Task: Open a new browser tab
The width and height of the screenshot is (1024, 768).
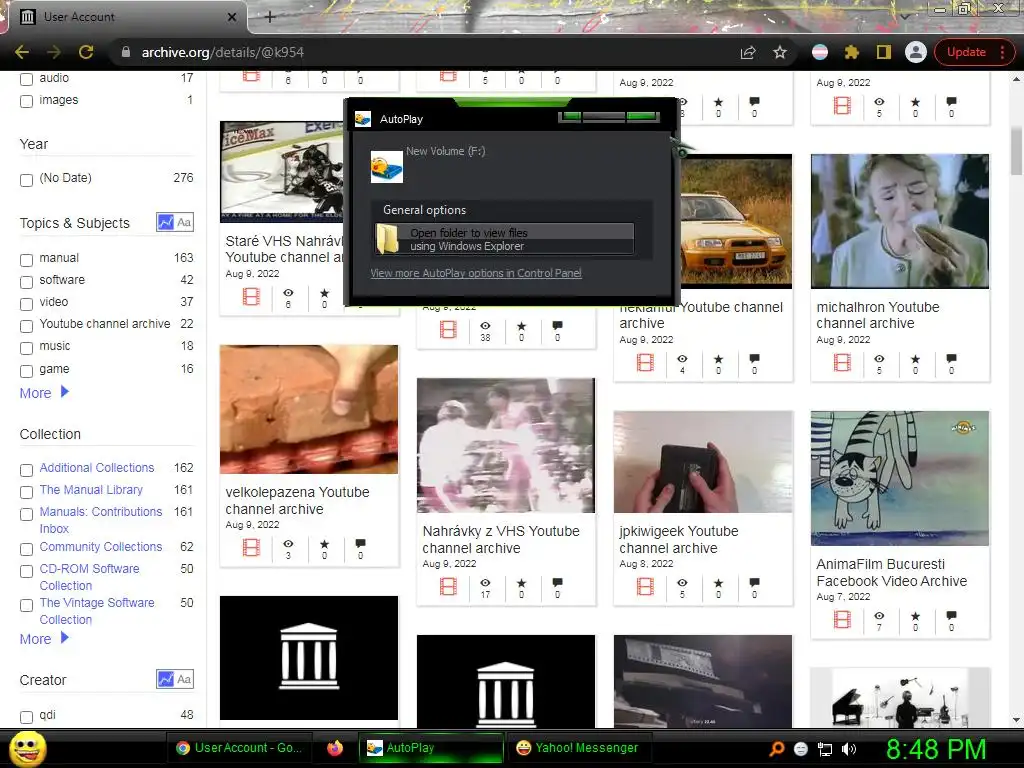Action: [x=270, y=17]
